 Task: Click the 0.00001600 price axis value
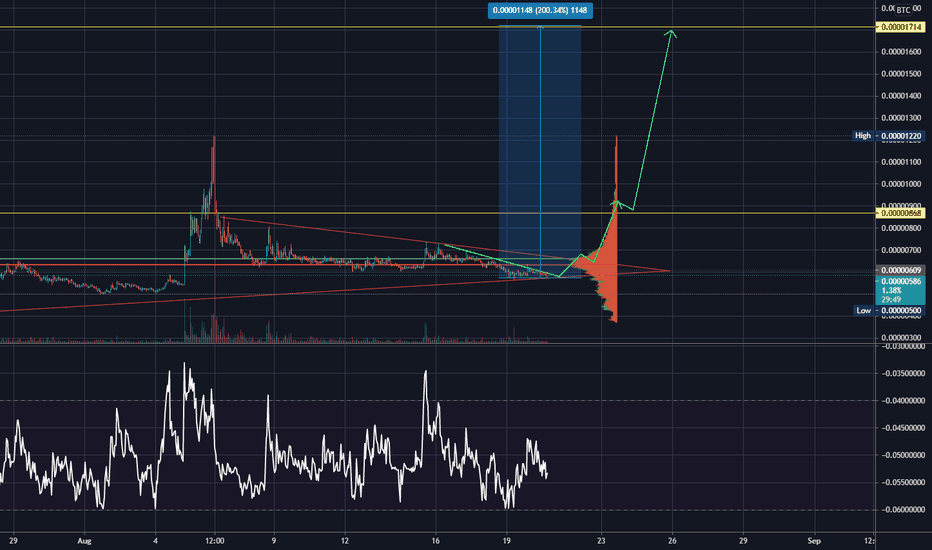point(901,52)
